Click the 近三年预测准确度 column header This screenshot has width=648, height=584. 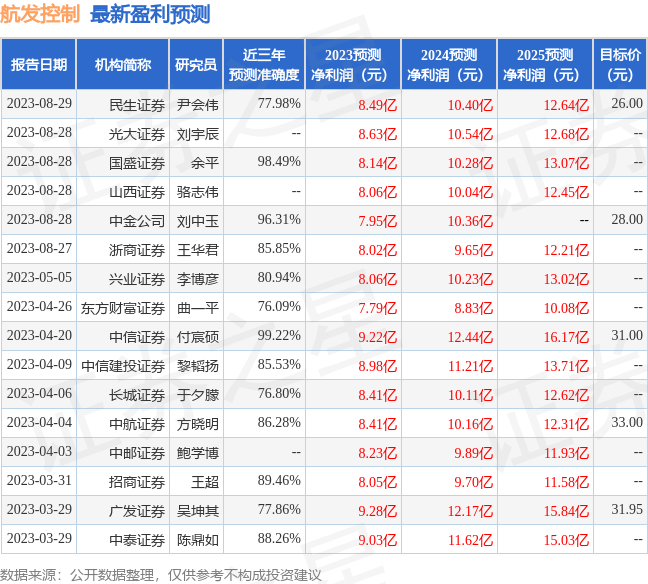(x=264, y=64)
